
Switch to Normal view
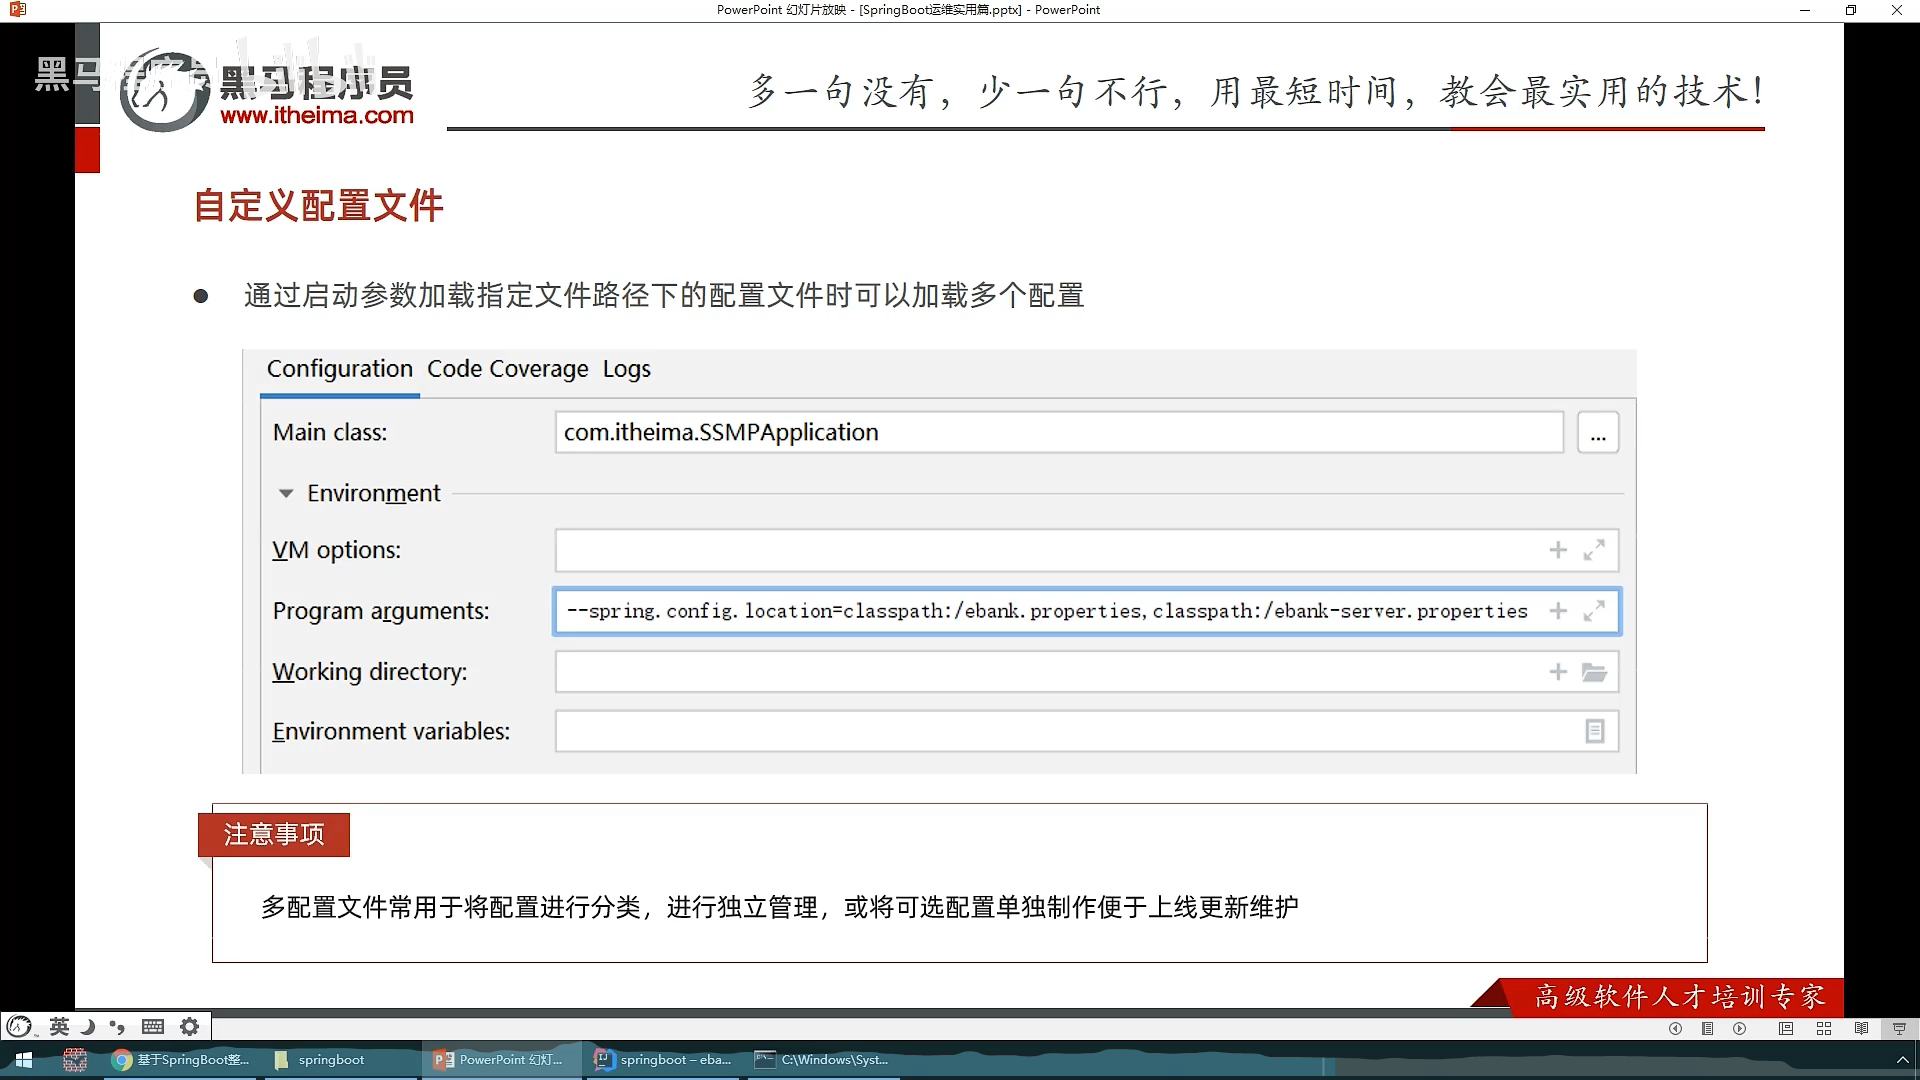(x=1786, y=1028)
